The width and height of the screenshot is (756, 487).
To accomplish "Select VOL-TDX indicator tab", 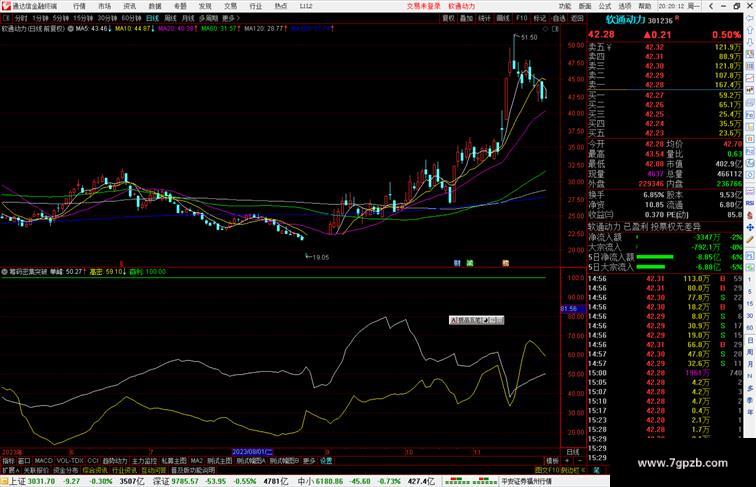I will pos(70,461).
